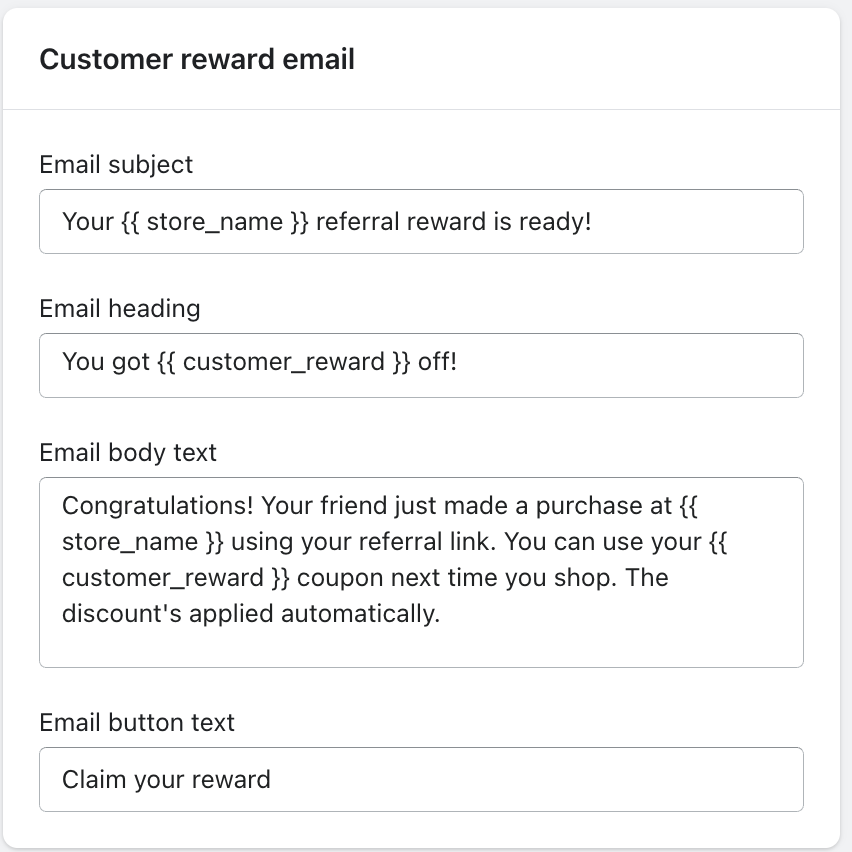Click the 'Email heading' label
The image size is (852, 852).
(120, 308)
